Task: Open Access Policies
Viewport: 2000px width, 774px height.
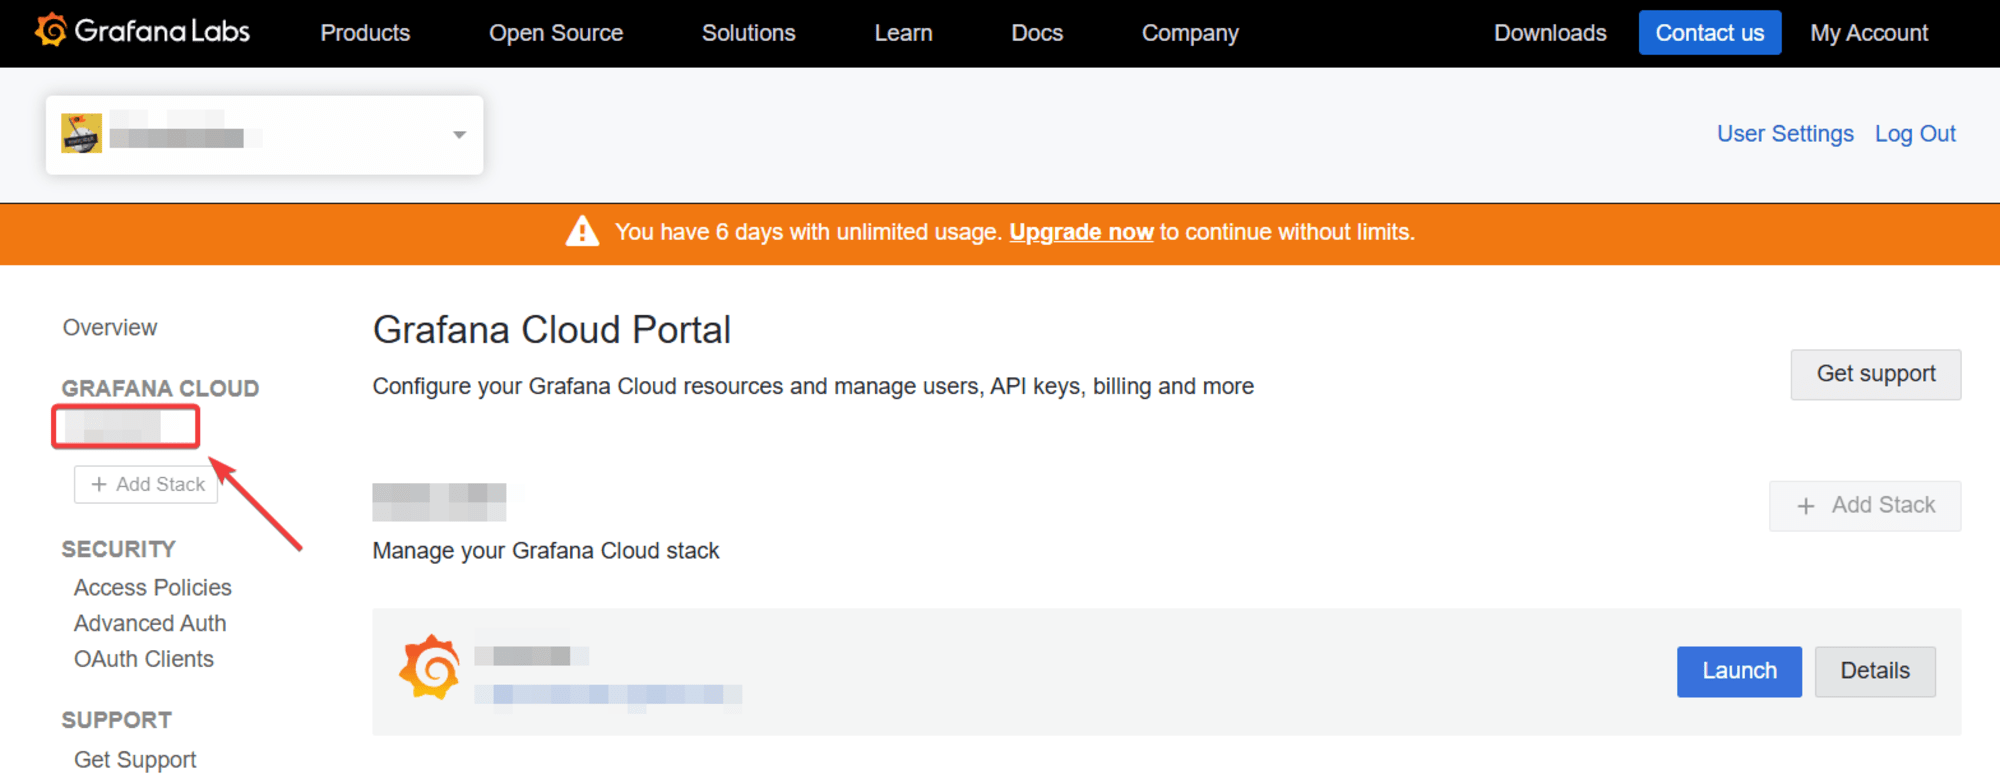Action: [153, 588]
